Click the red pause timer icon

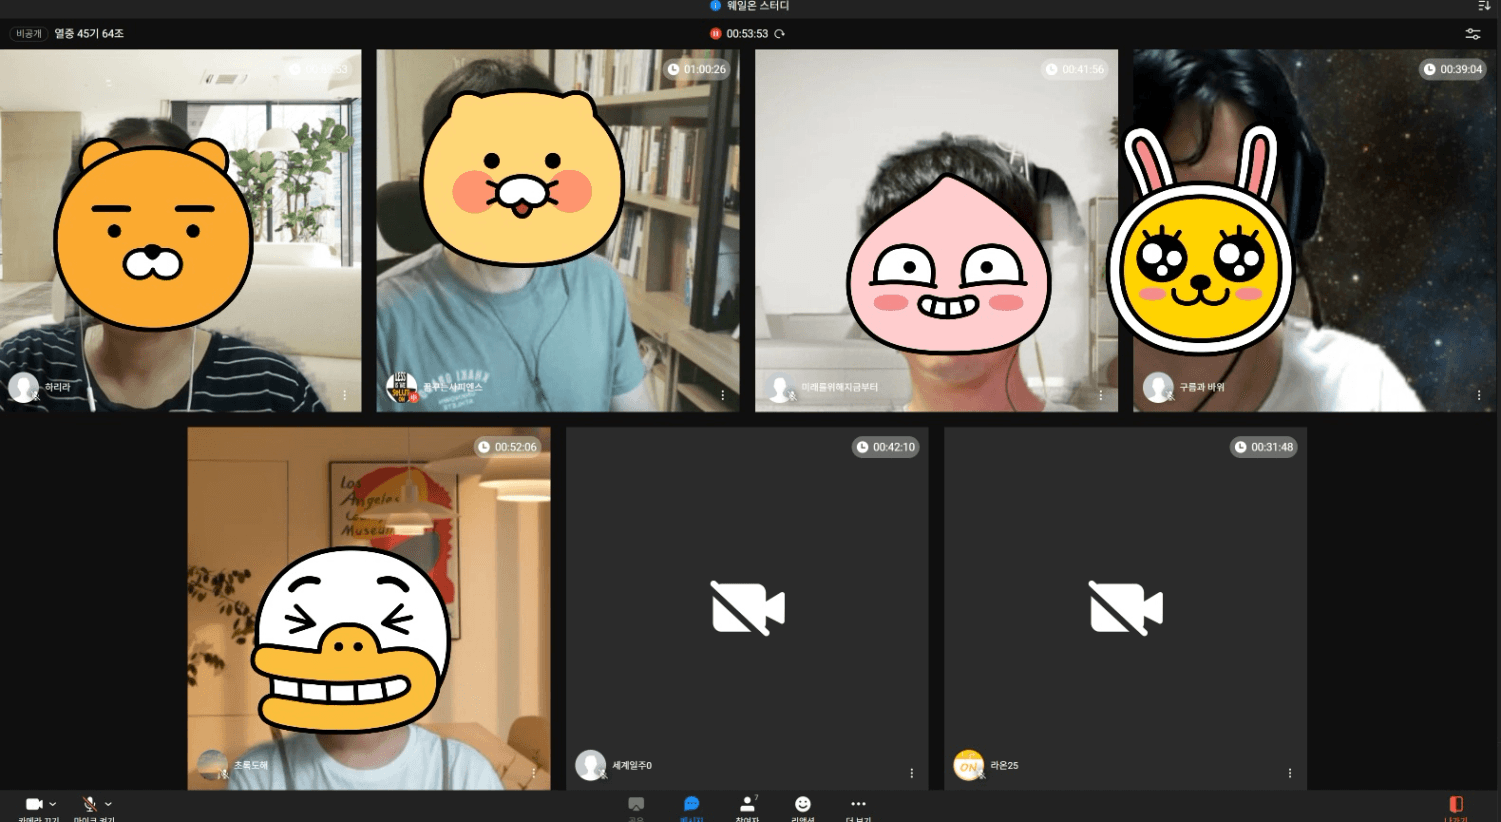click(x=715, y=34)
